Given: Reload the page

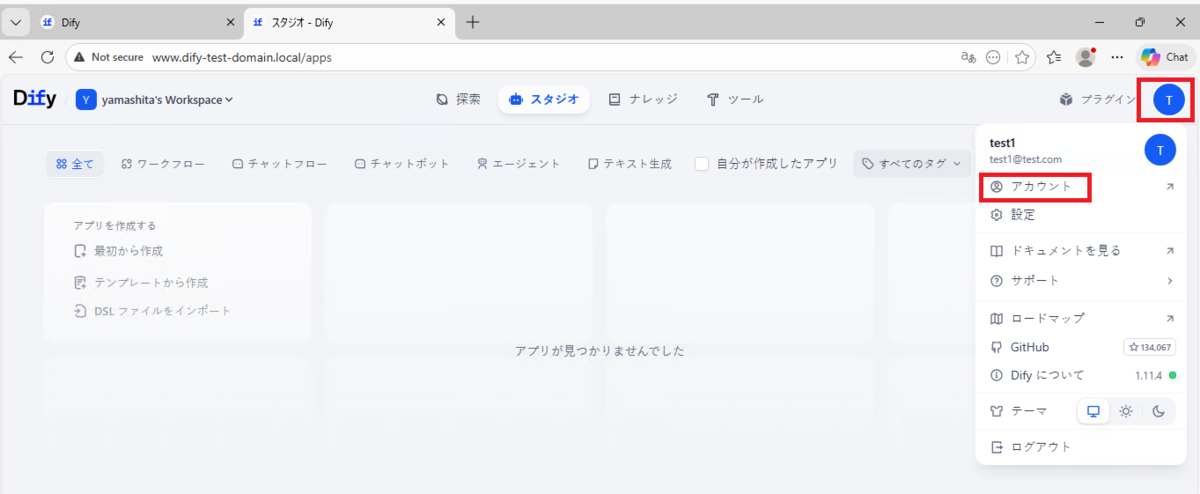Looking at the screenshot, I should [x=47, y=57].
